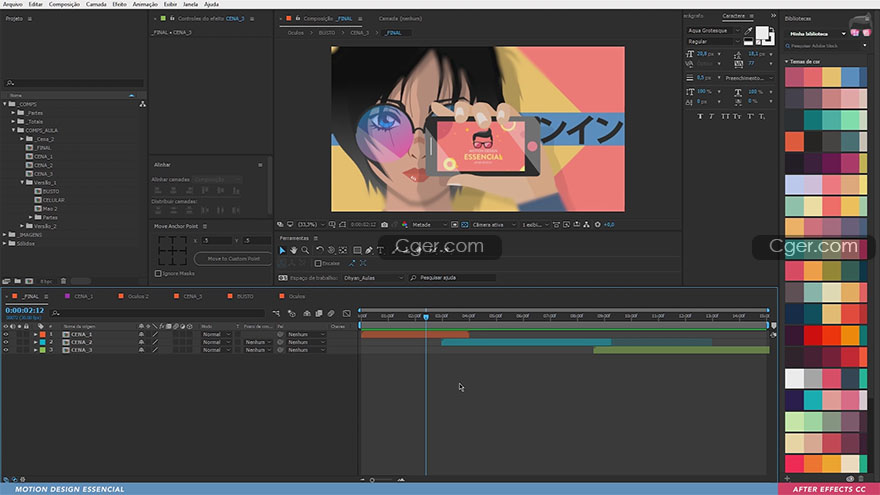
Task: Expand the CENA_1 layer properties
Action: (x=36, y=334)
